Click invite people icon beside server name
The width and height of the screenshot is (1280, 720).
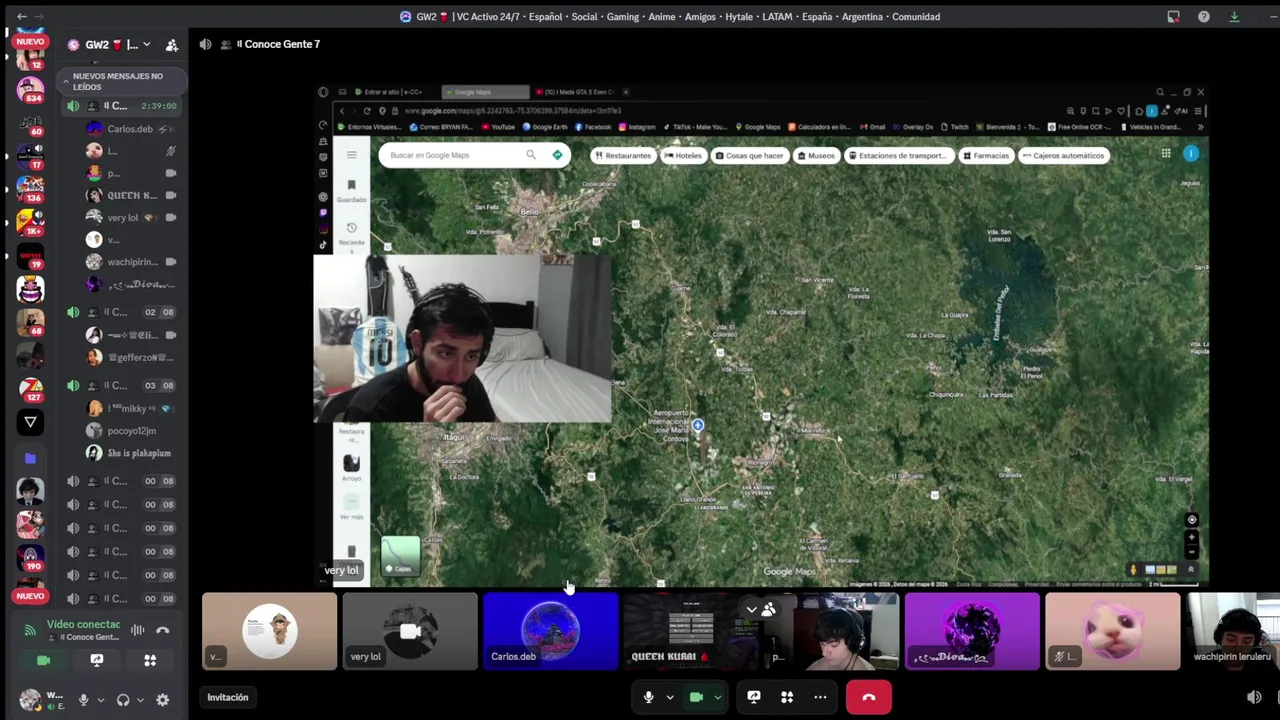172,44
